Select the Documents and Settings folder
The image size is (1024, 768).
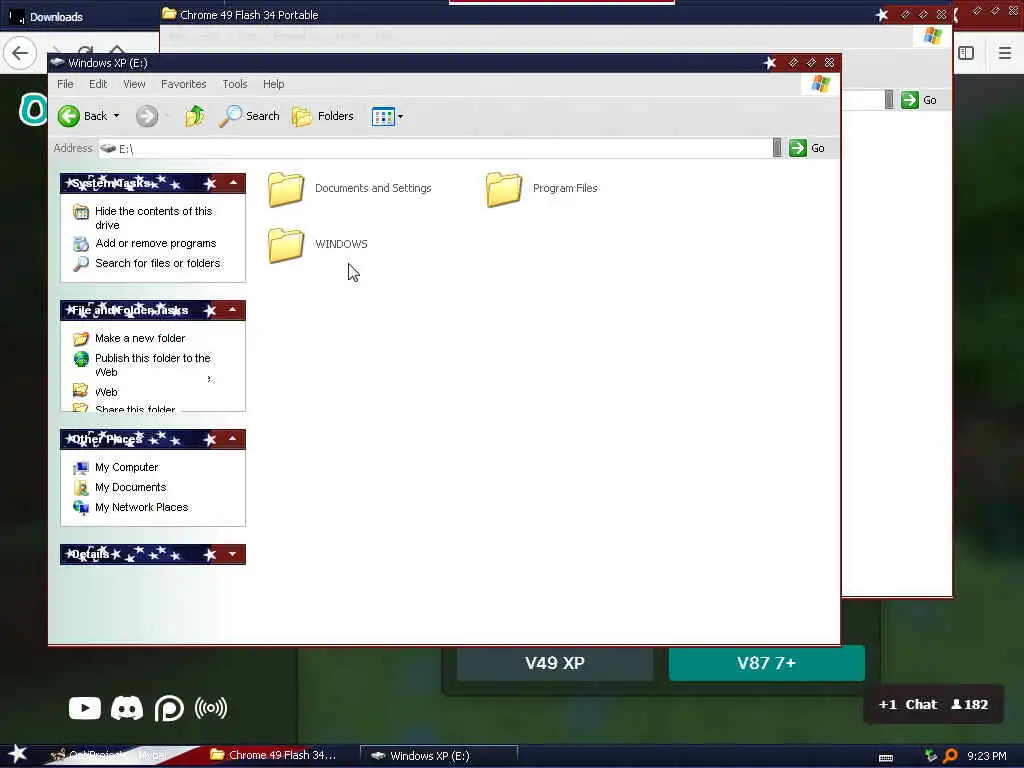[x=350, y=189]
